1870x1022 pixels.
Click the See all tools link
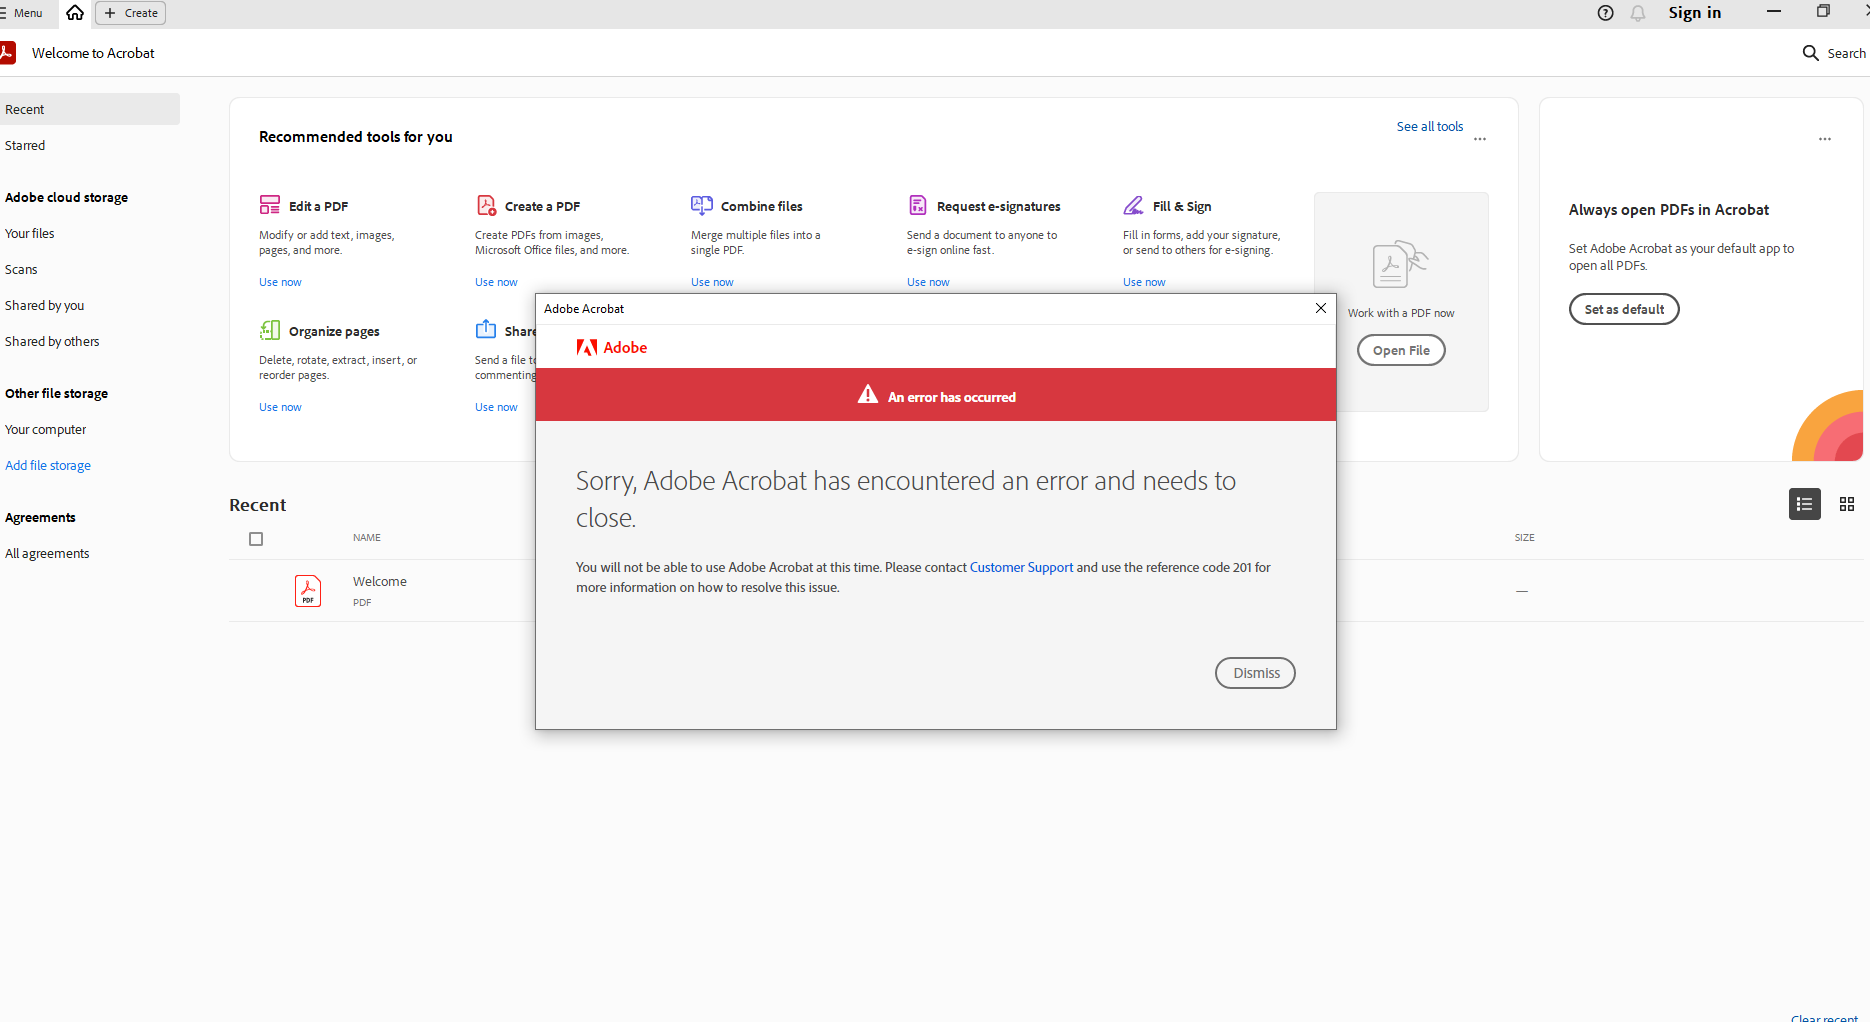pos(1430,126)
